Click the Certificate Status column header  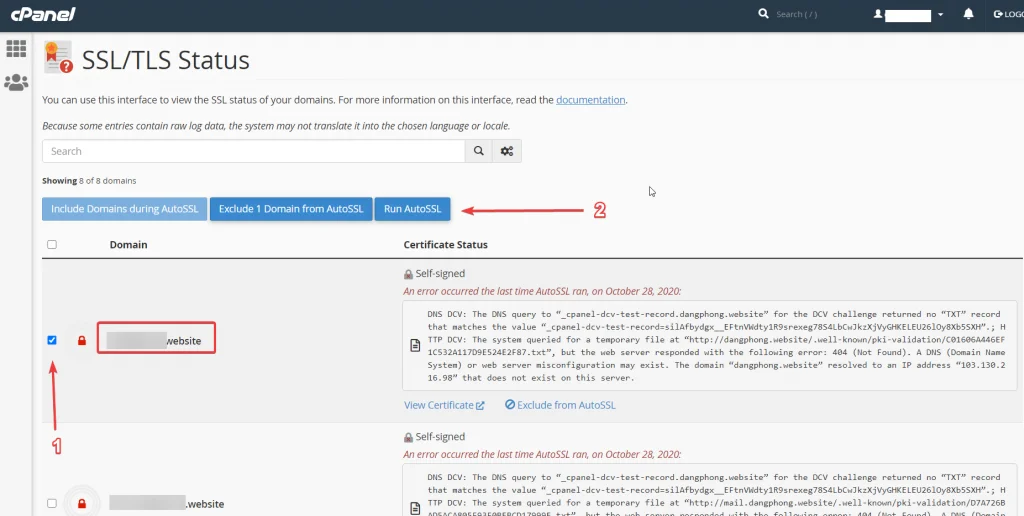(x=445, y=245)
